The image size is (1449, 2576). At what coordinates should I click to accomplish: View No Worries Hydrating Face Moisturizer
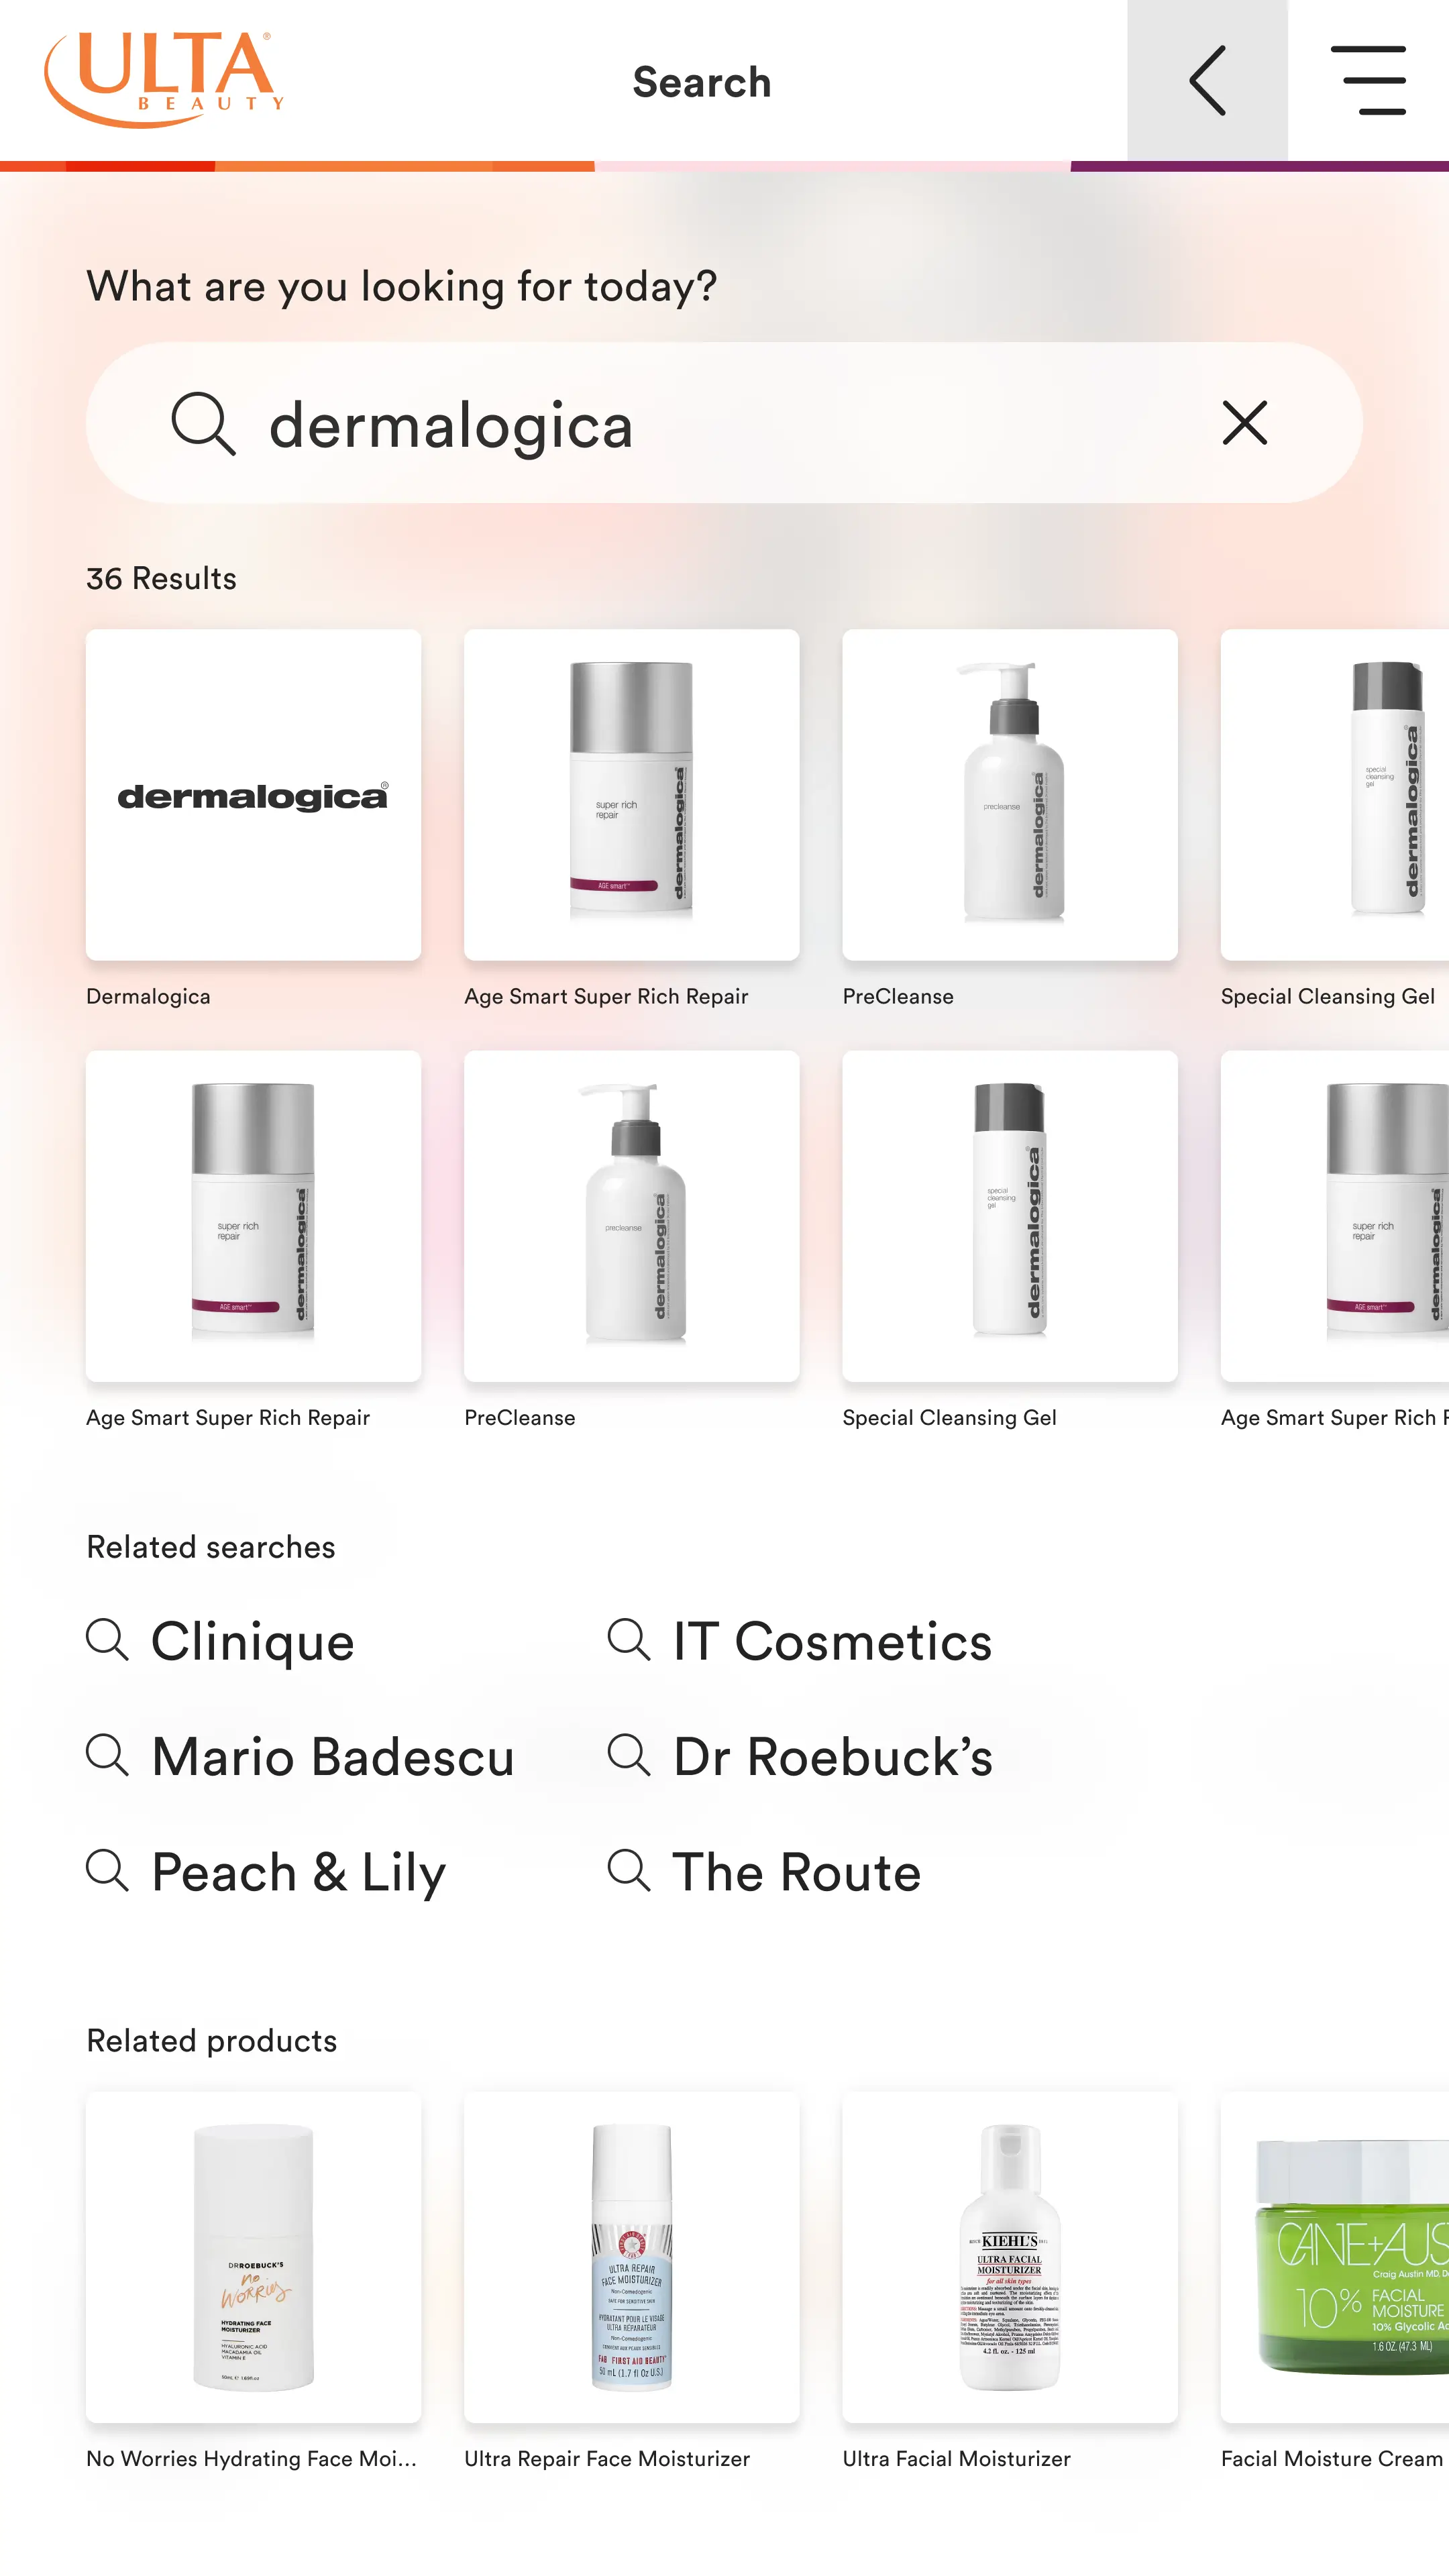click(x=253, y=2280)
